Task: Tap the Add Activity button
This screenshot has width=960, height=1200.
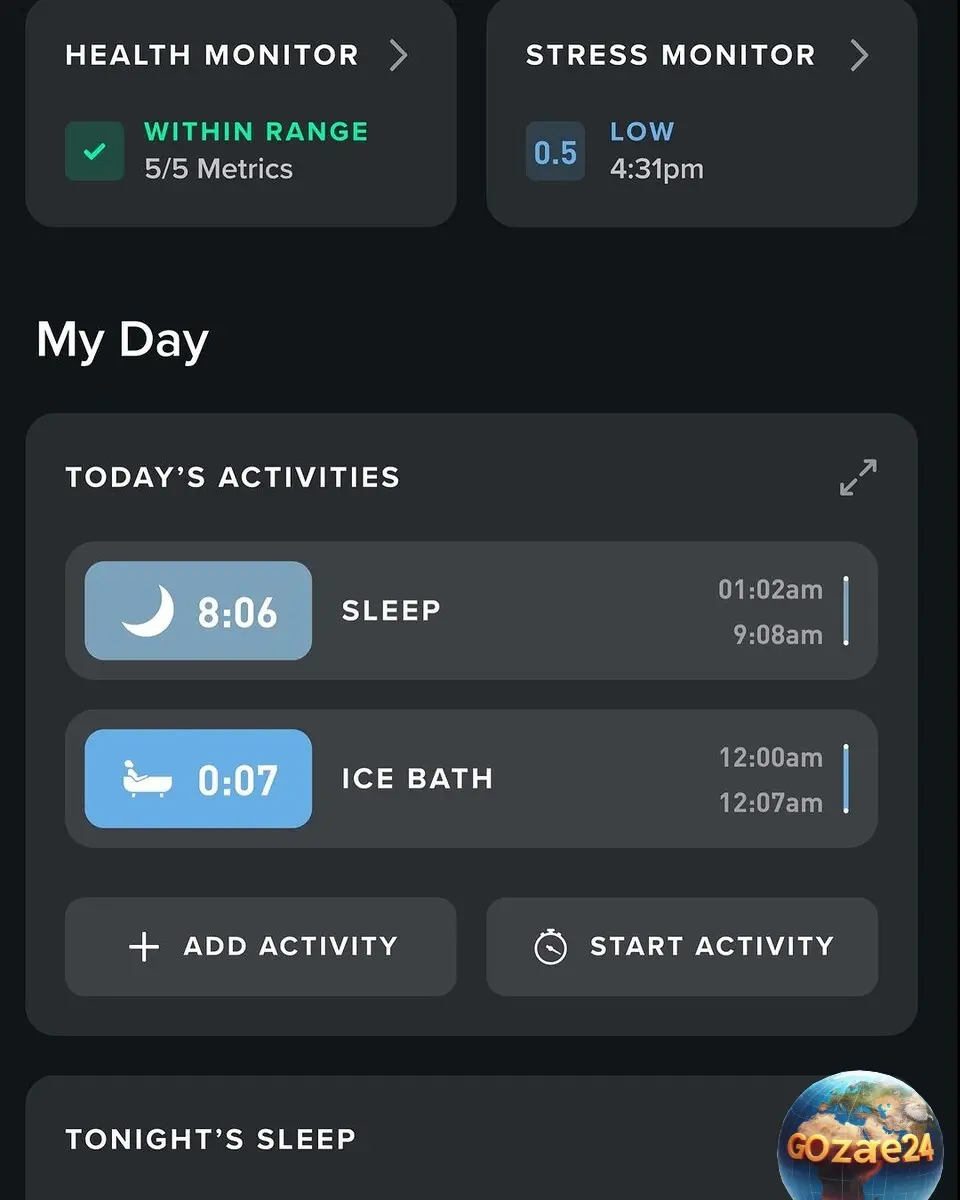Action: tap(260, 946)
